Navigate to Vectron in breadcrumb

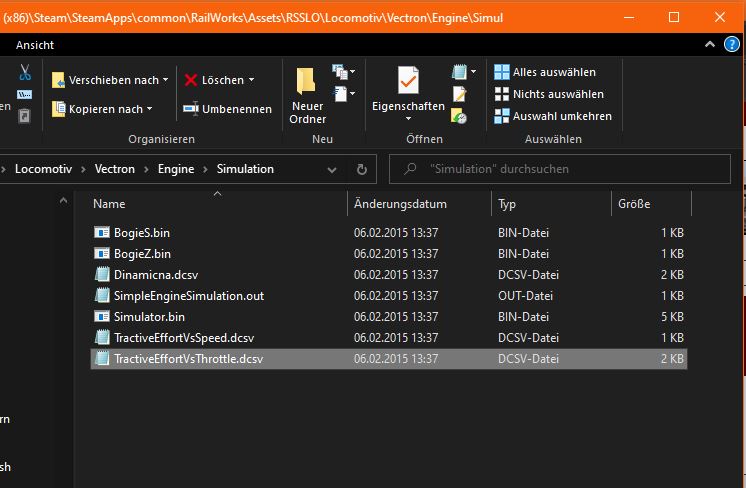point(115,169)
